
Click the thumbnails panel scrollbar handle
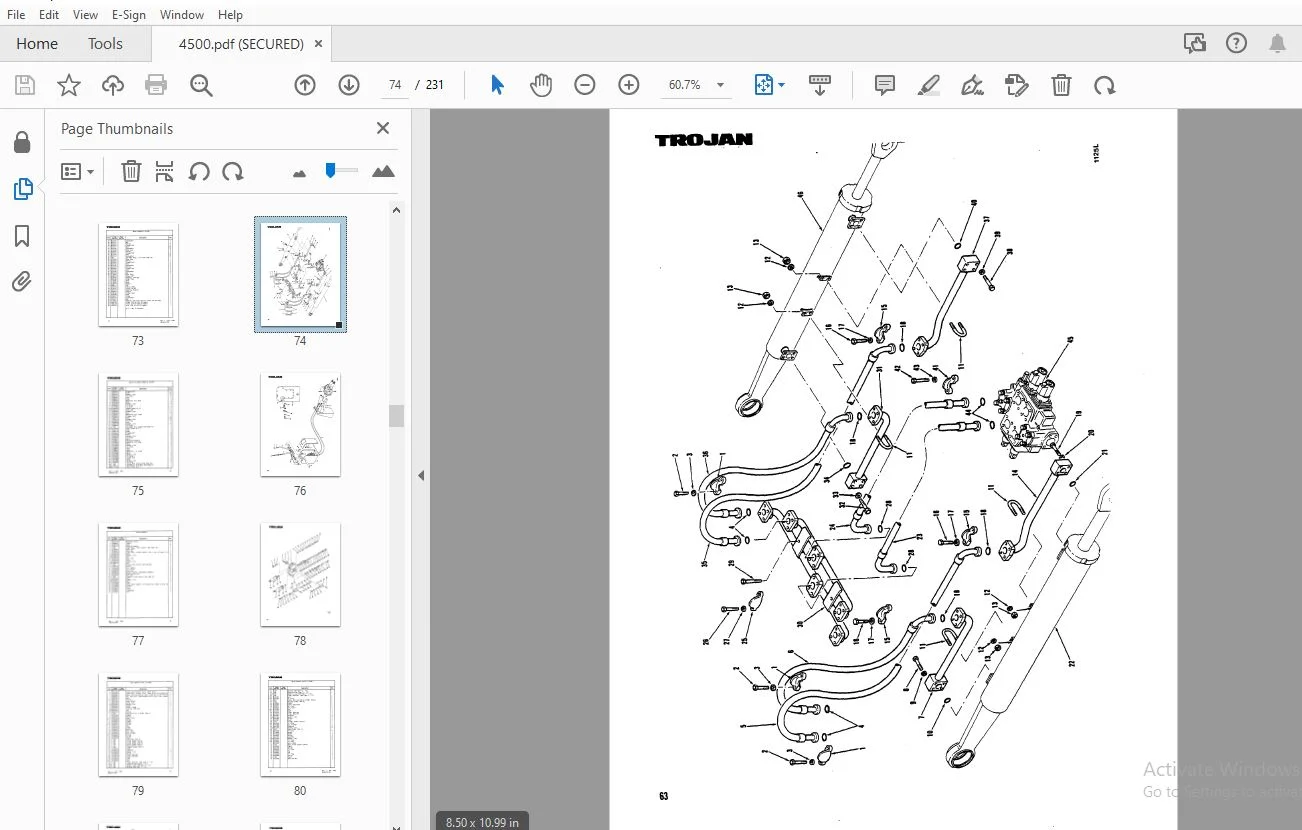tap(397, 416)
